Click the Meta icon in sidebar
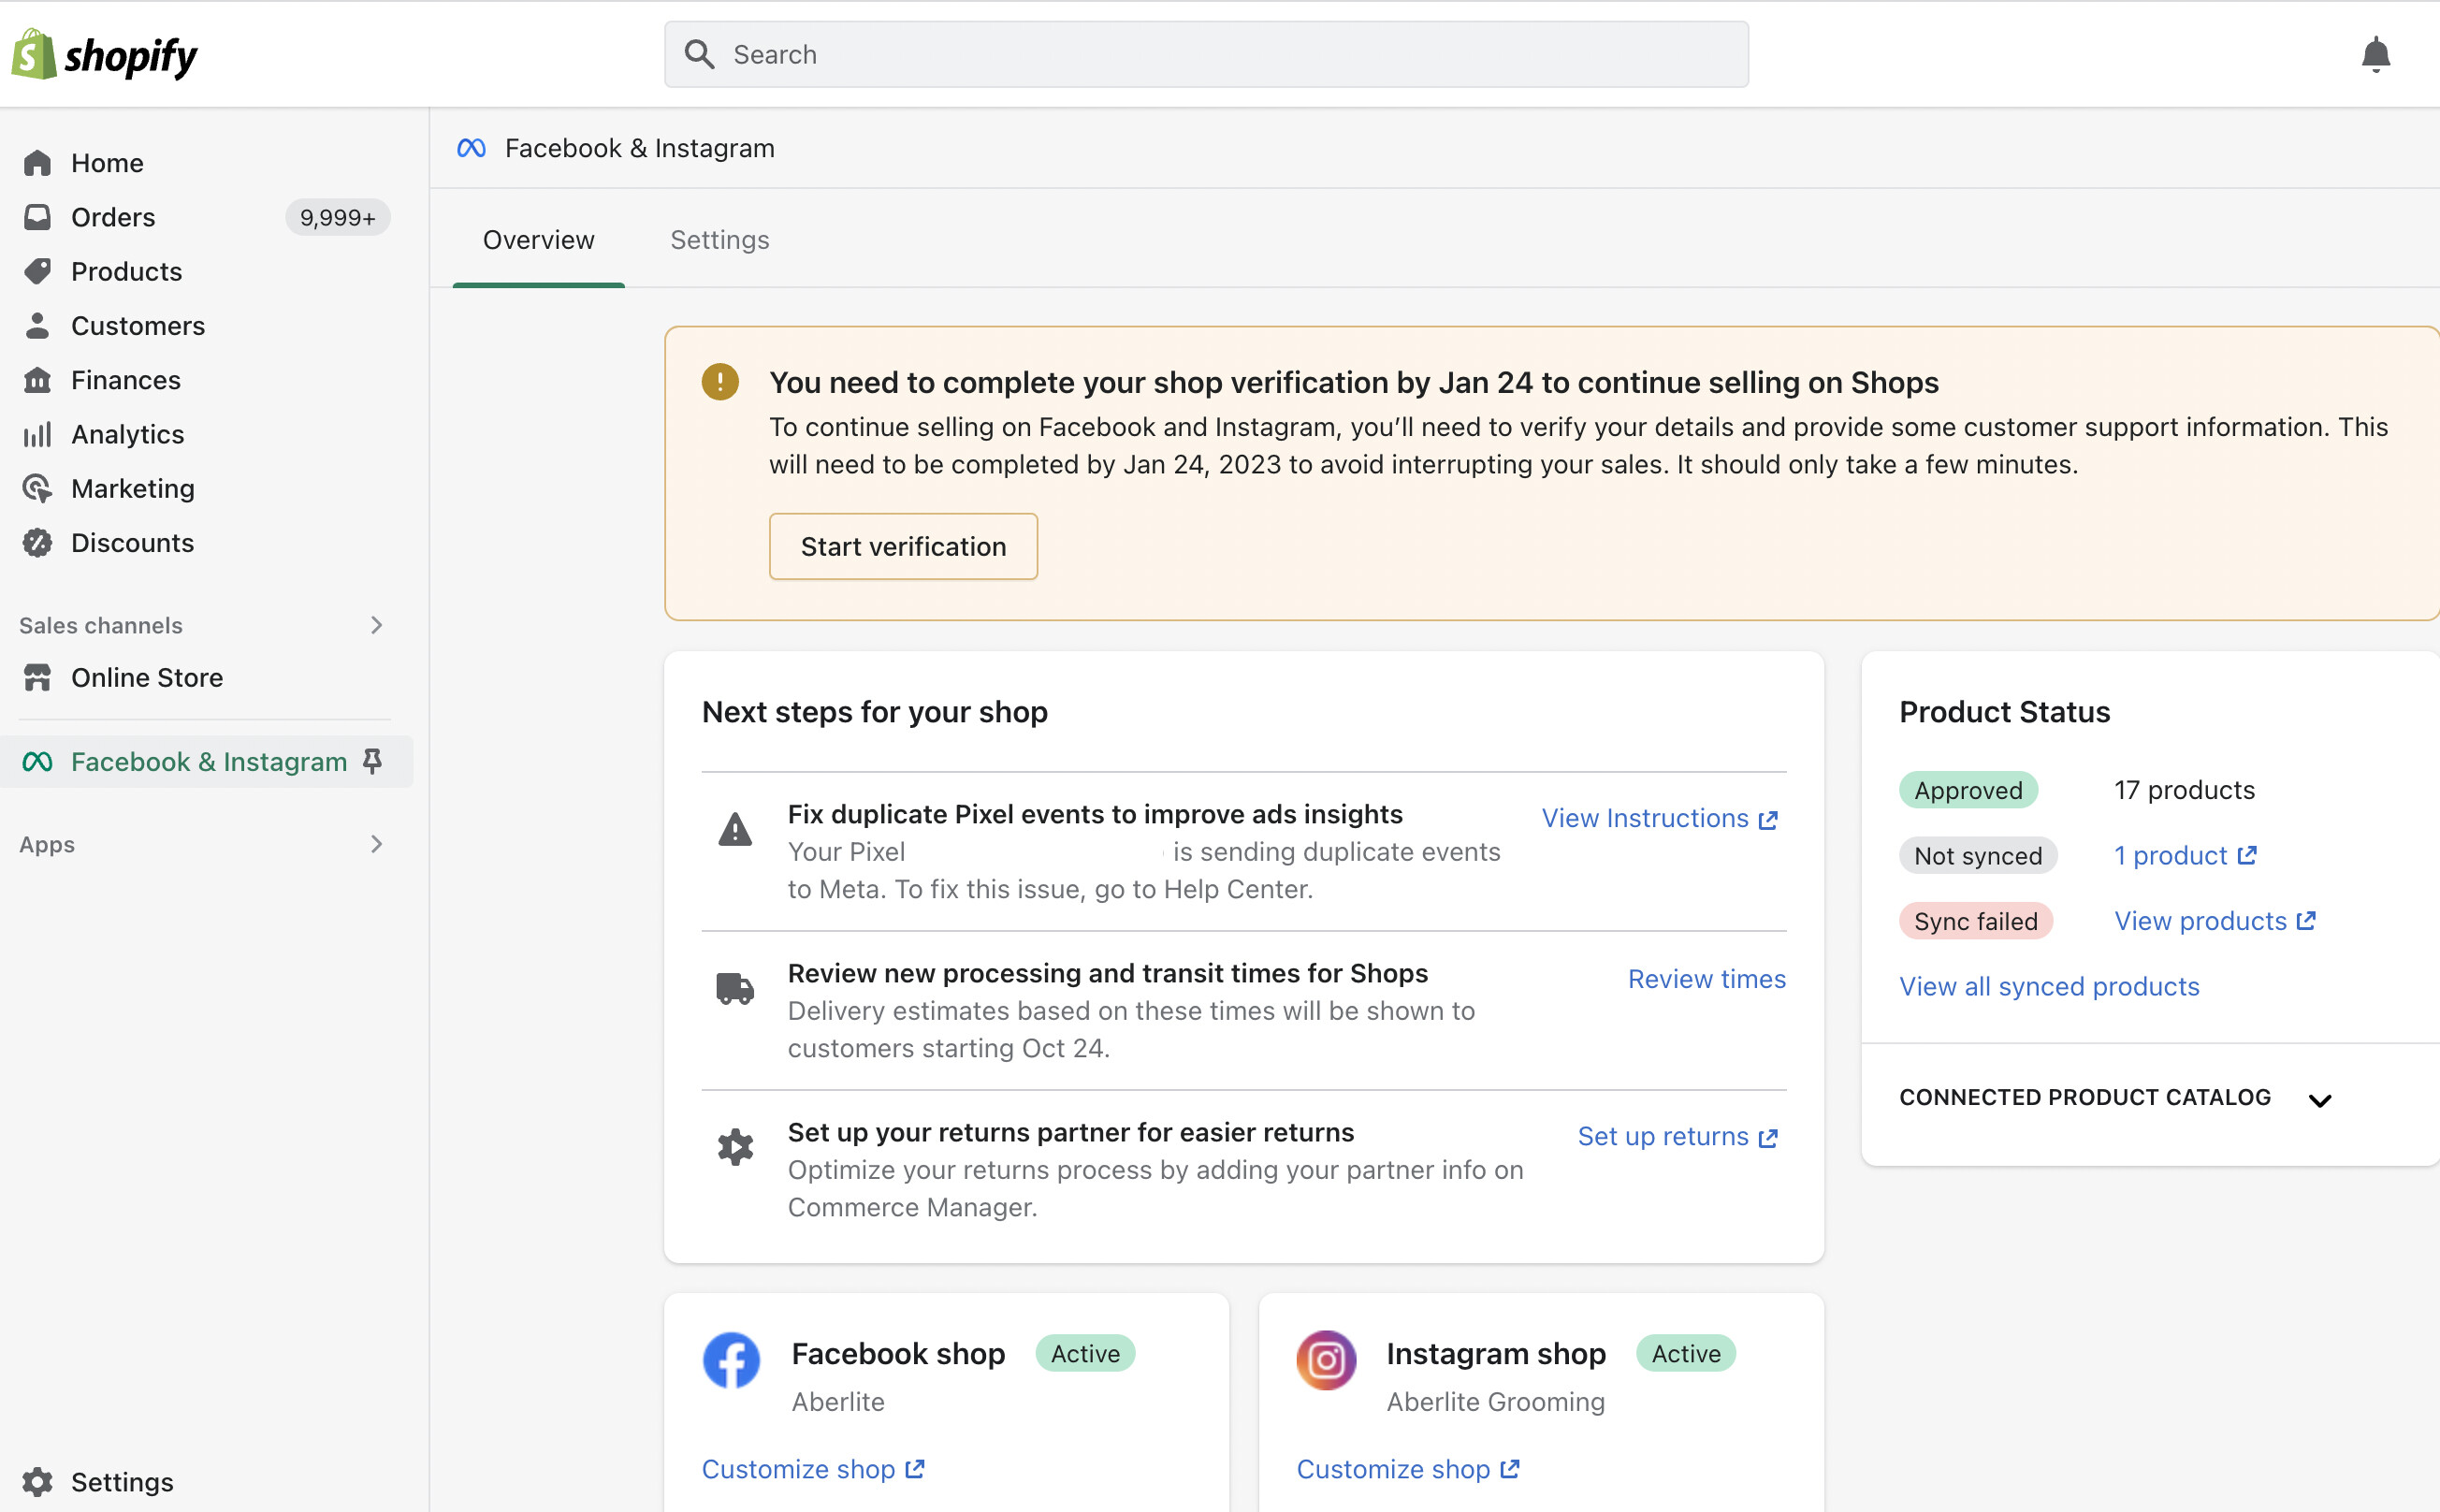Viewport: 2440px width, 1512px height. [x=37, y=762]
